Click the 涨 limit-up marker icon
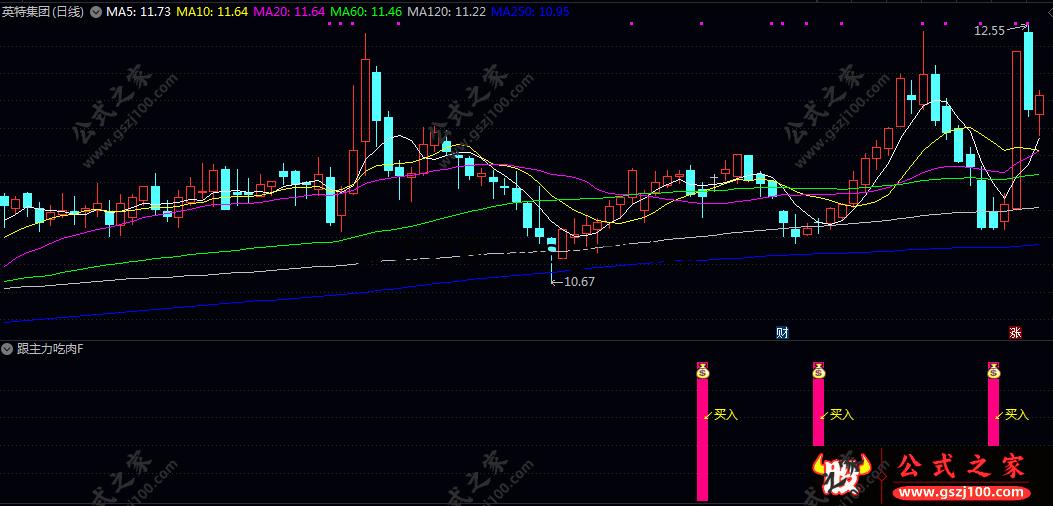 [1015, 333]
